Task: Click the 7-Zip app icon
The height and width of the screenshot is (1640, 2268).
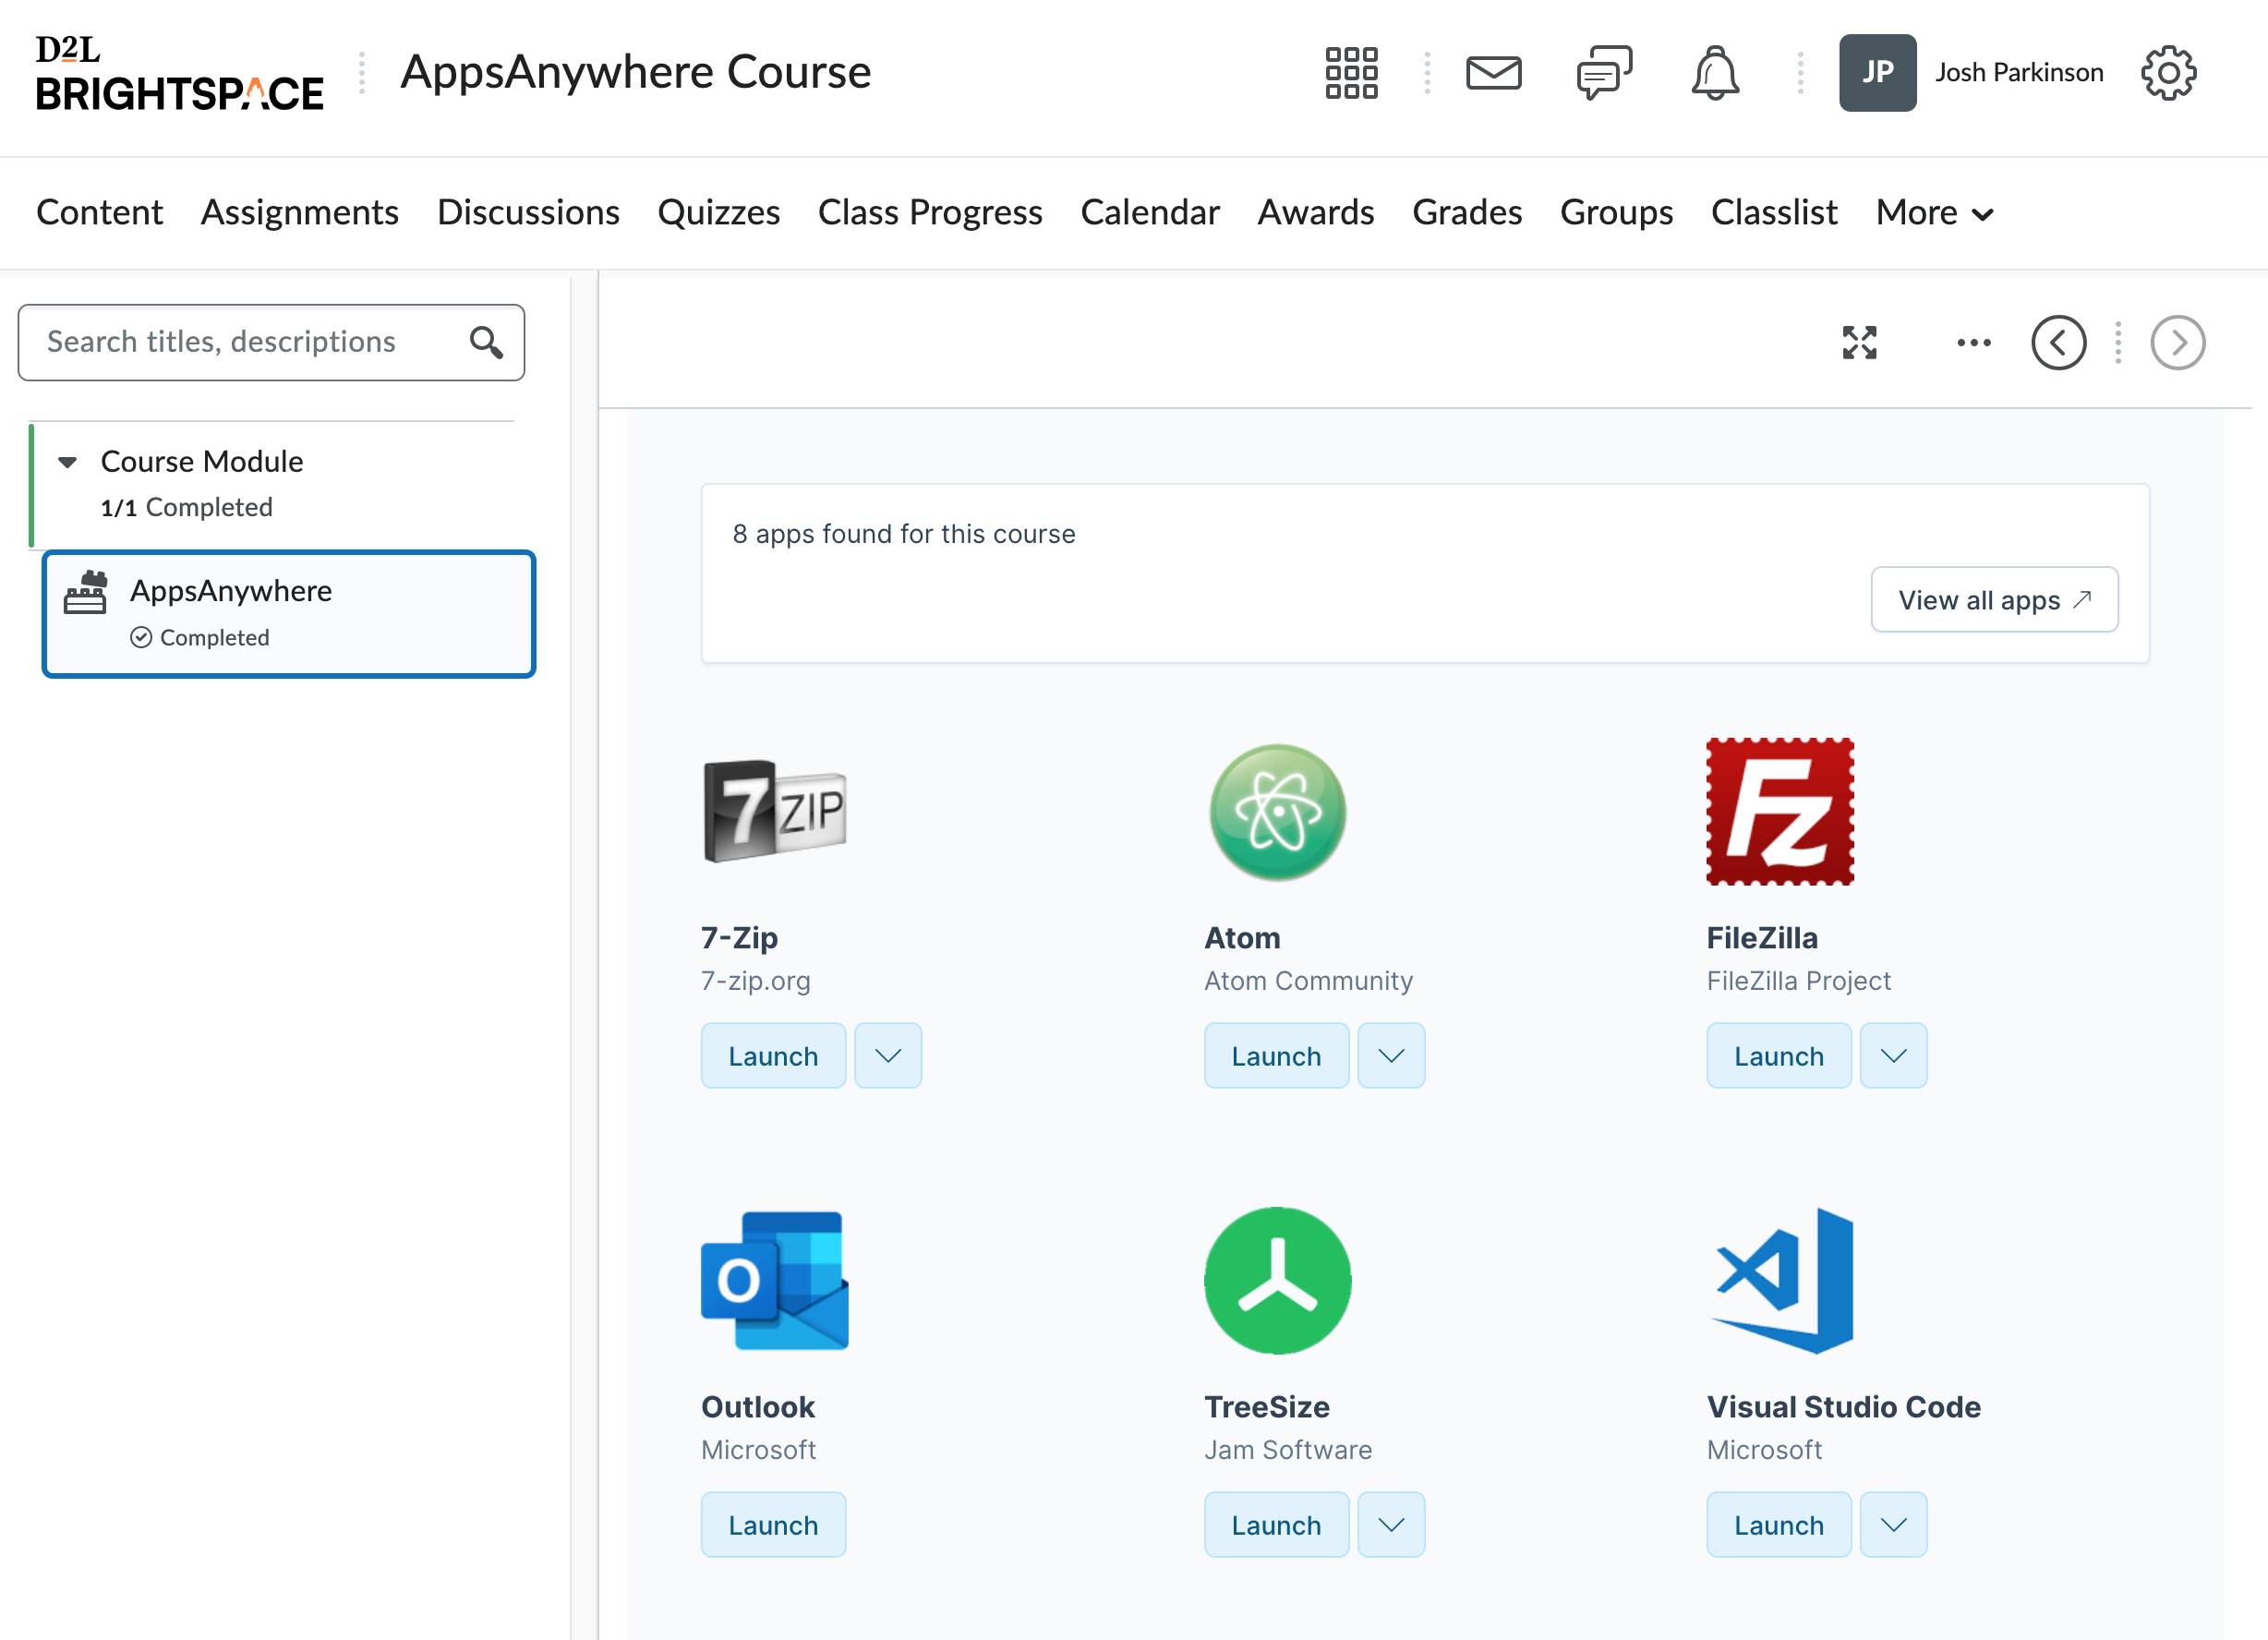Action: pyautogui.click(x=775, y=811)
